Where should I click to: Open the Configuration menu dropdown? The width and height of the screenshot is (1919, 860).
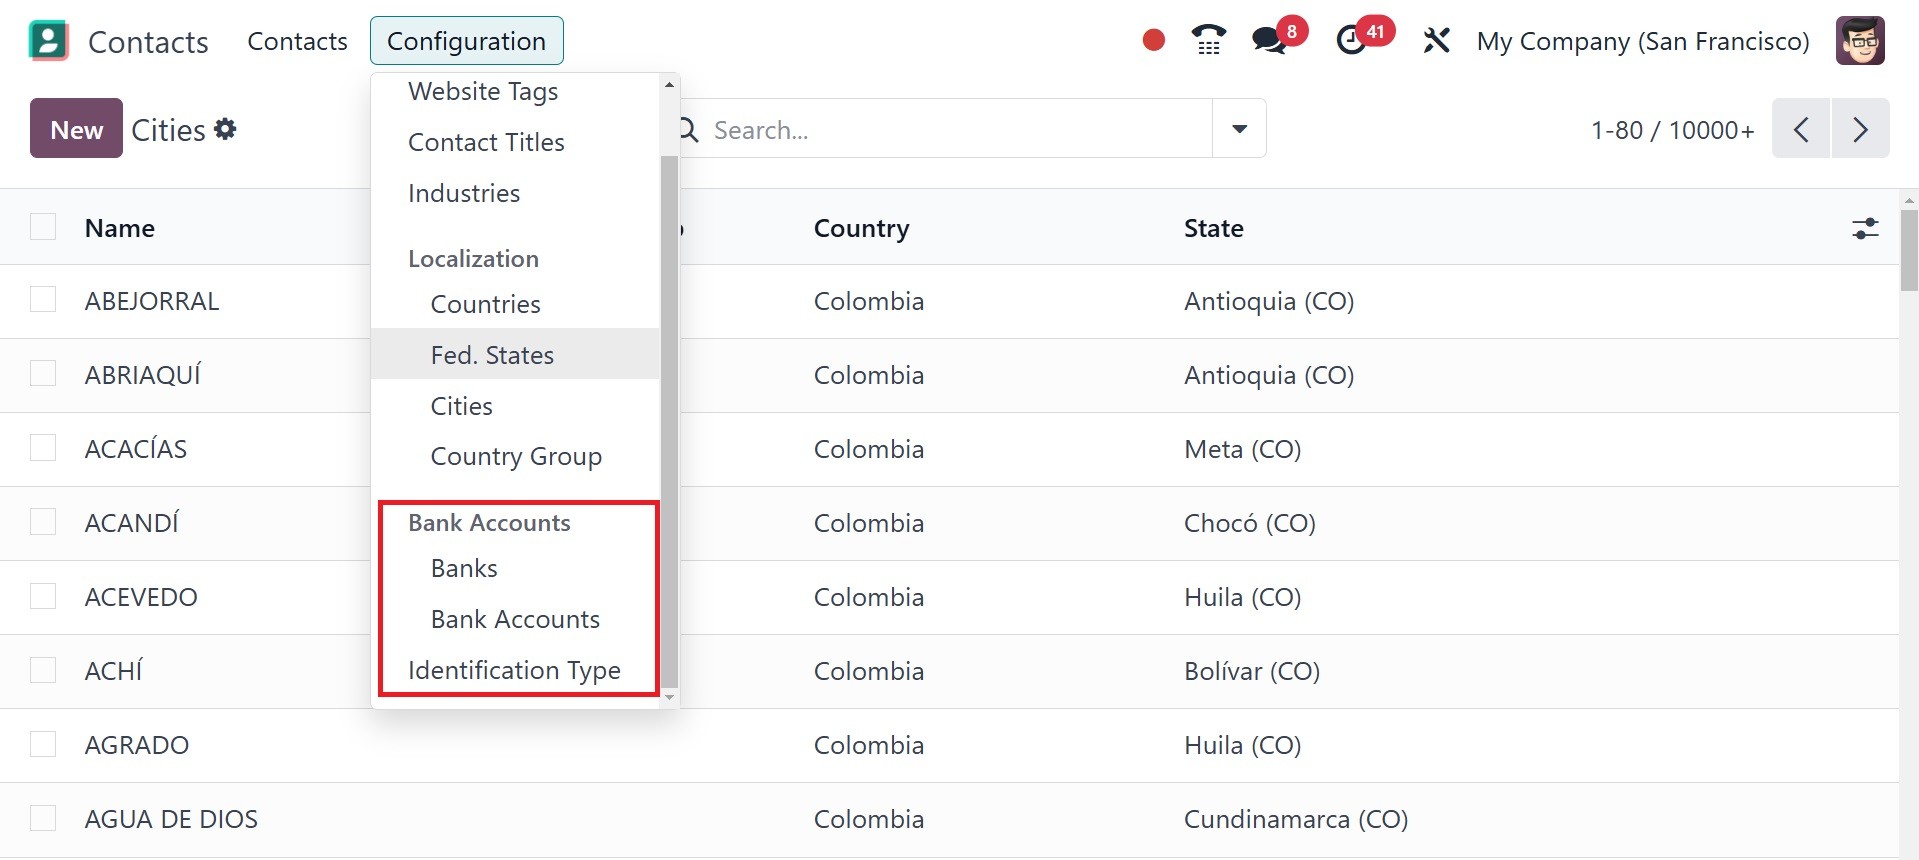tap(466, 41)
